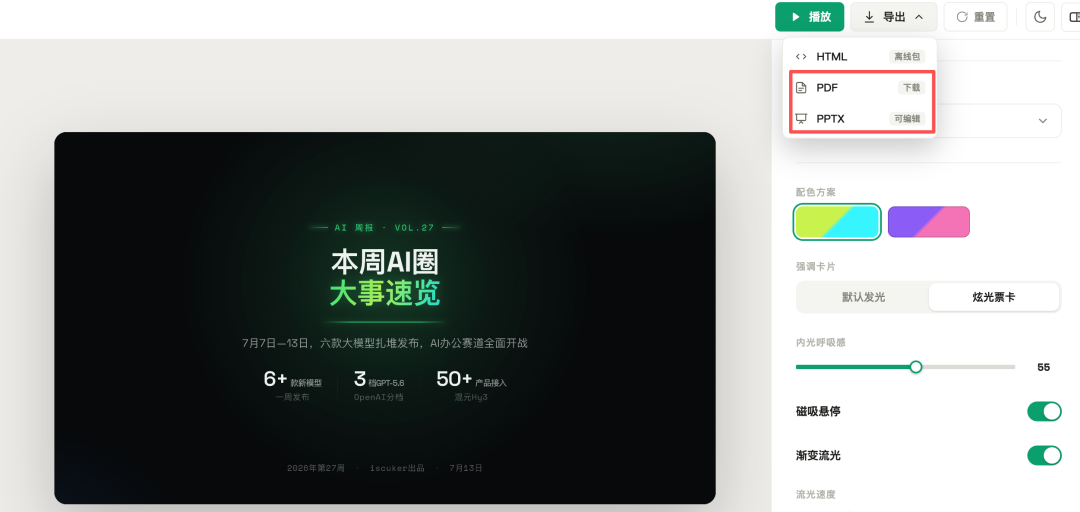Click the play triangle icon in 播放
1080x512 pixels.
point(796,17)
